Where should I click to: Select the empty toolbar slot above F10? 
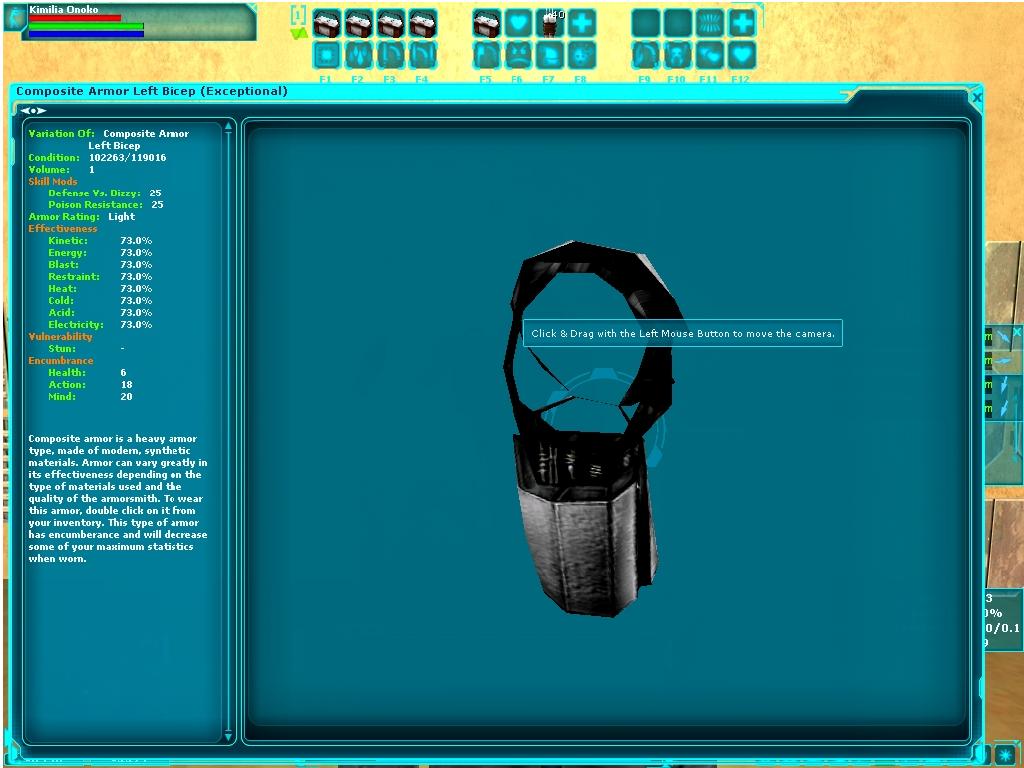678,24
